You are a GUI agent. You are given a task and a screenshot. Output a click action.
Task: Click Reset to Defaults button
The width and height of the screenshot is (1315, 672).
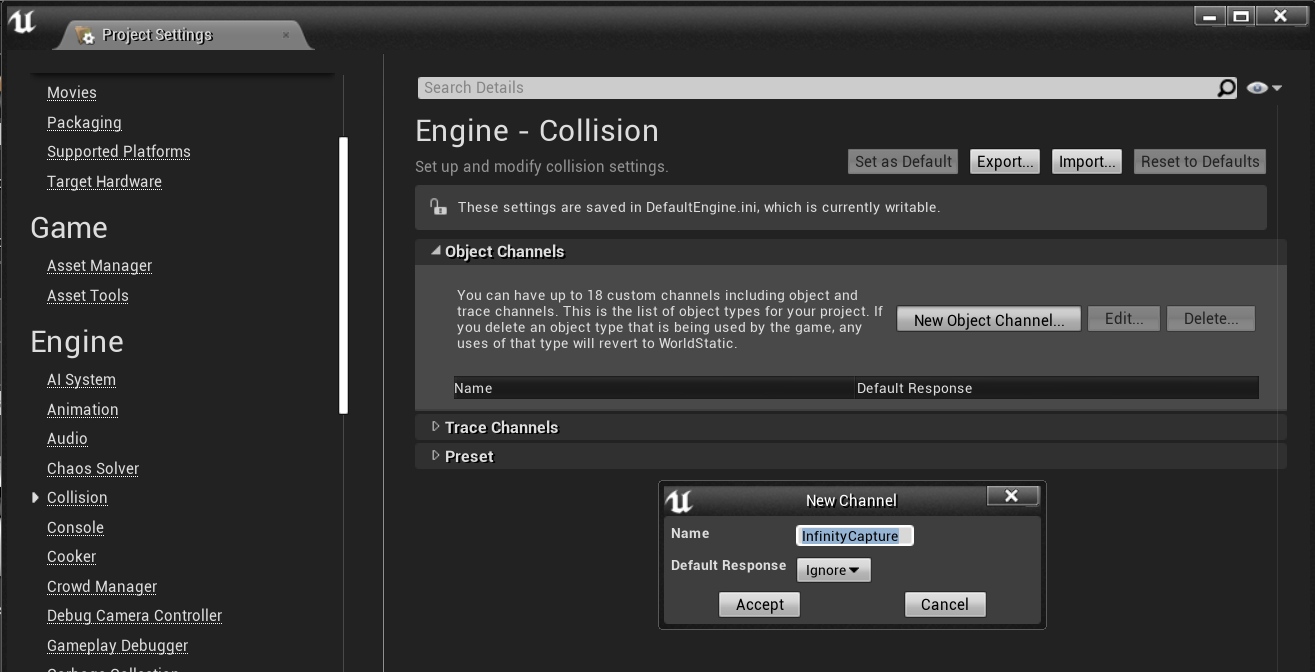click(x=1200, y=162)
